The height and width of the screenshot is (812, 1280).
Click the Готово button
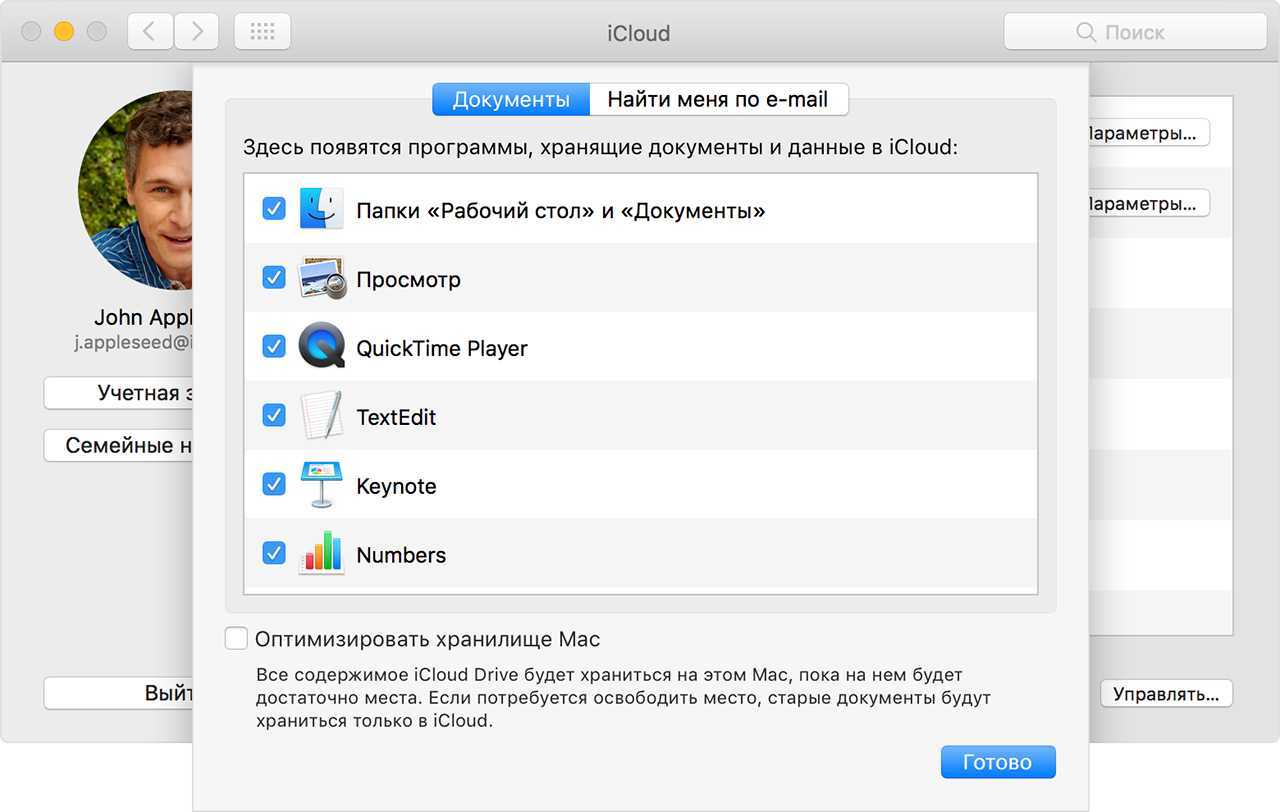pos(998,762)
